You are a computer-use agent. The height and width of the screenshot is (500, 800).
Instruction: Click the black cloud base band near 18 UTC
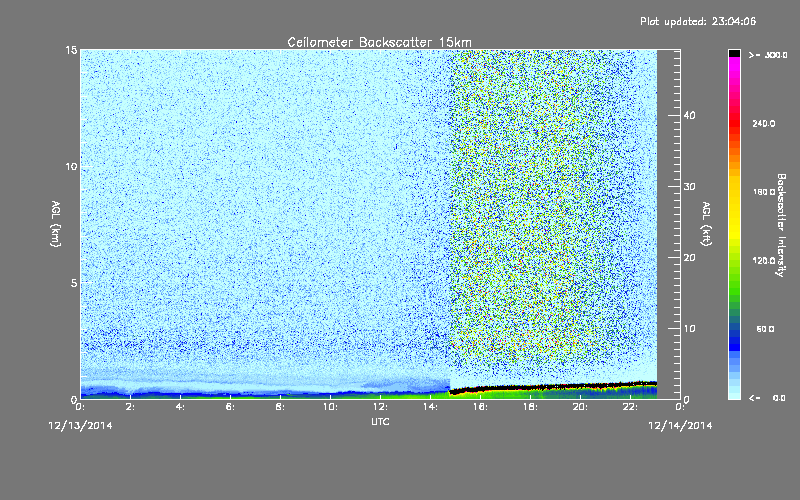coord(530,388)
